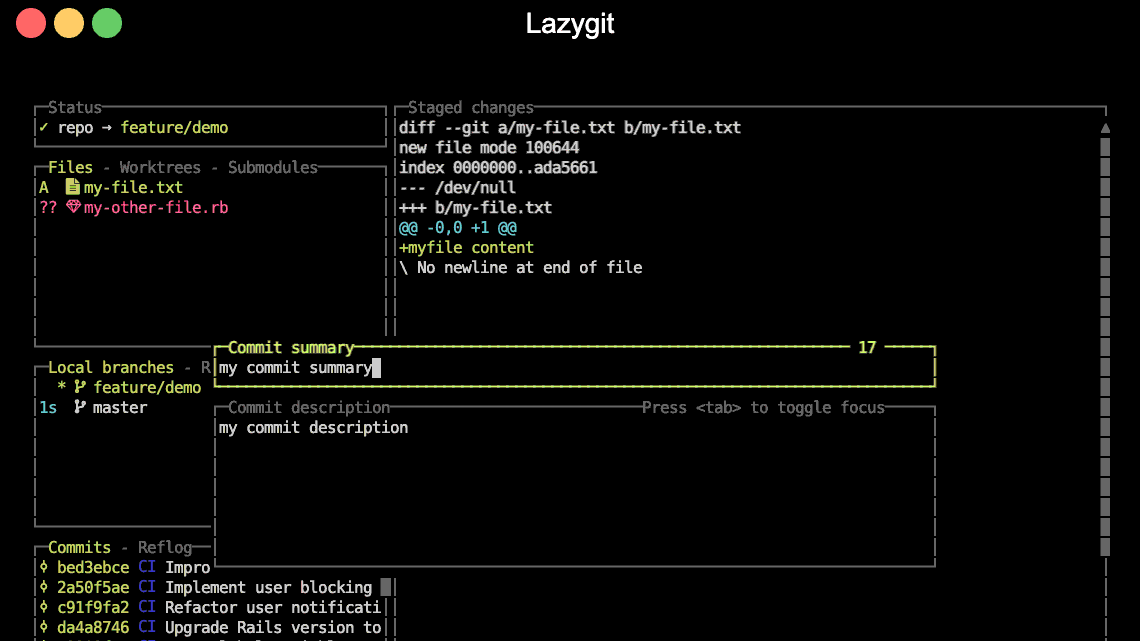The image size is (1140, 641).
Task: Switch to the Worktrees tab
Action: (x=160, y=167)
